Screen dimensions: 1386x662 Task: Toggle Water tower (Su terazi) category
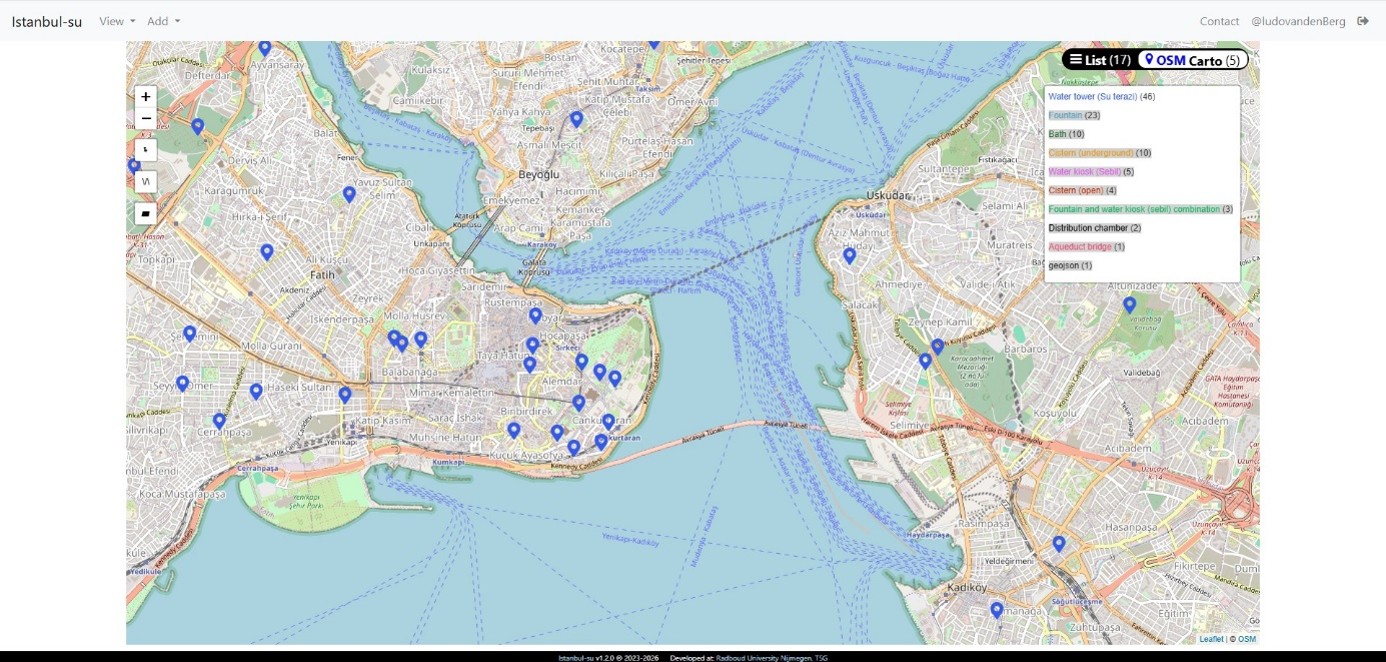(1101, 97)
